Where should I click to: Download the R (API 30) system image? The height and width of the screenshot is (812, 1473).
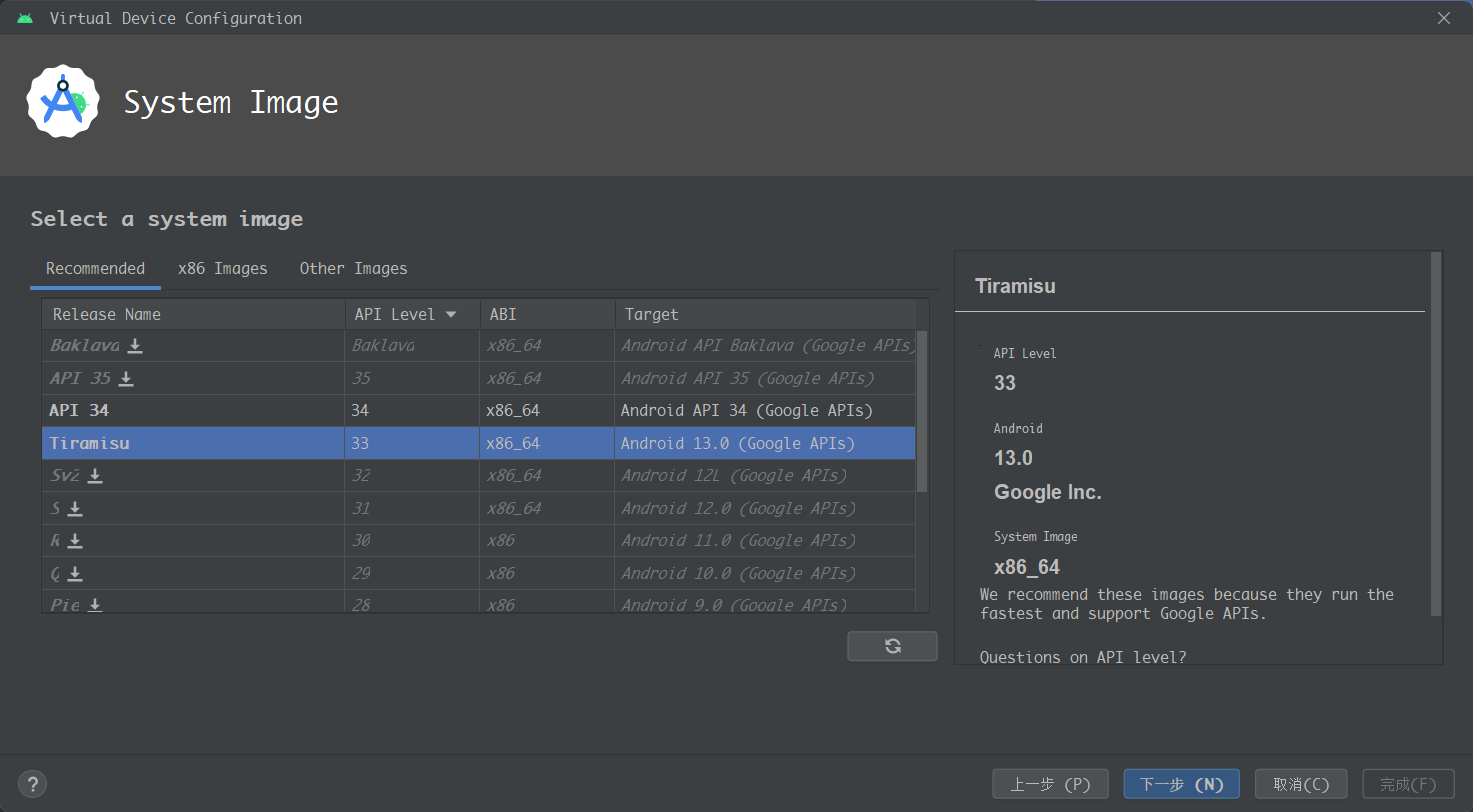[75, 541]
